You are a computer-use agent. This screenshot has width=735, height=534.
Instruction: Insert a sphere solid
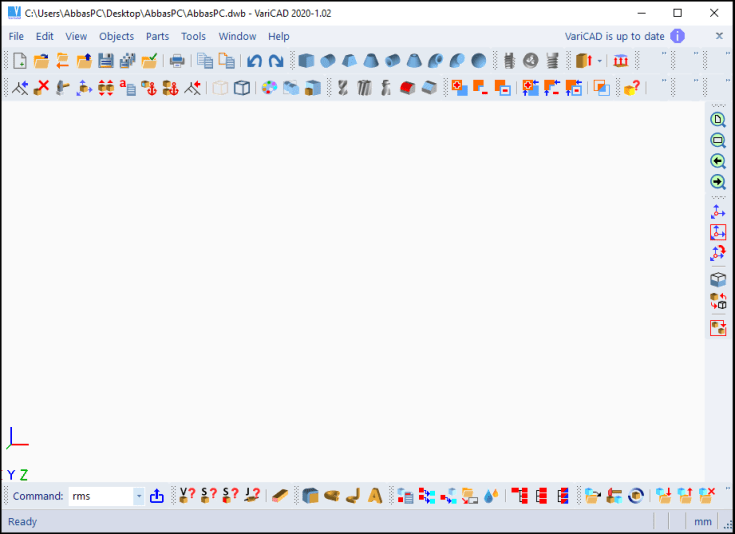[x=479, y=61]
